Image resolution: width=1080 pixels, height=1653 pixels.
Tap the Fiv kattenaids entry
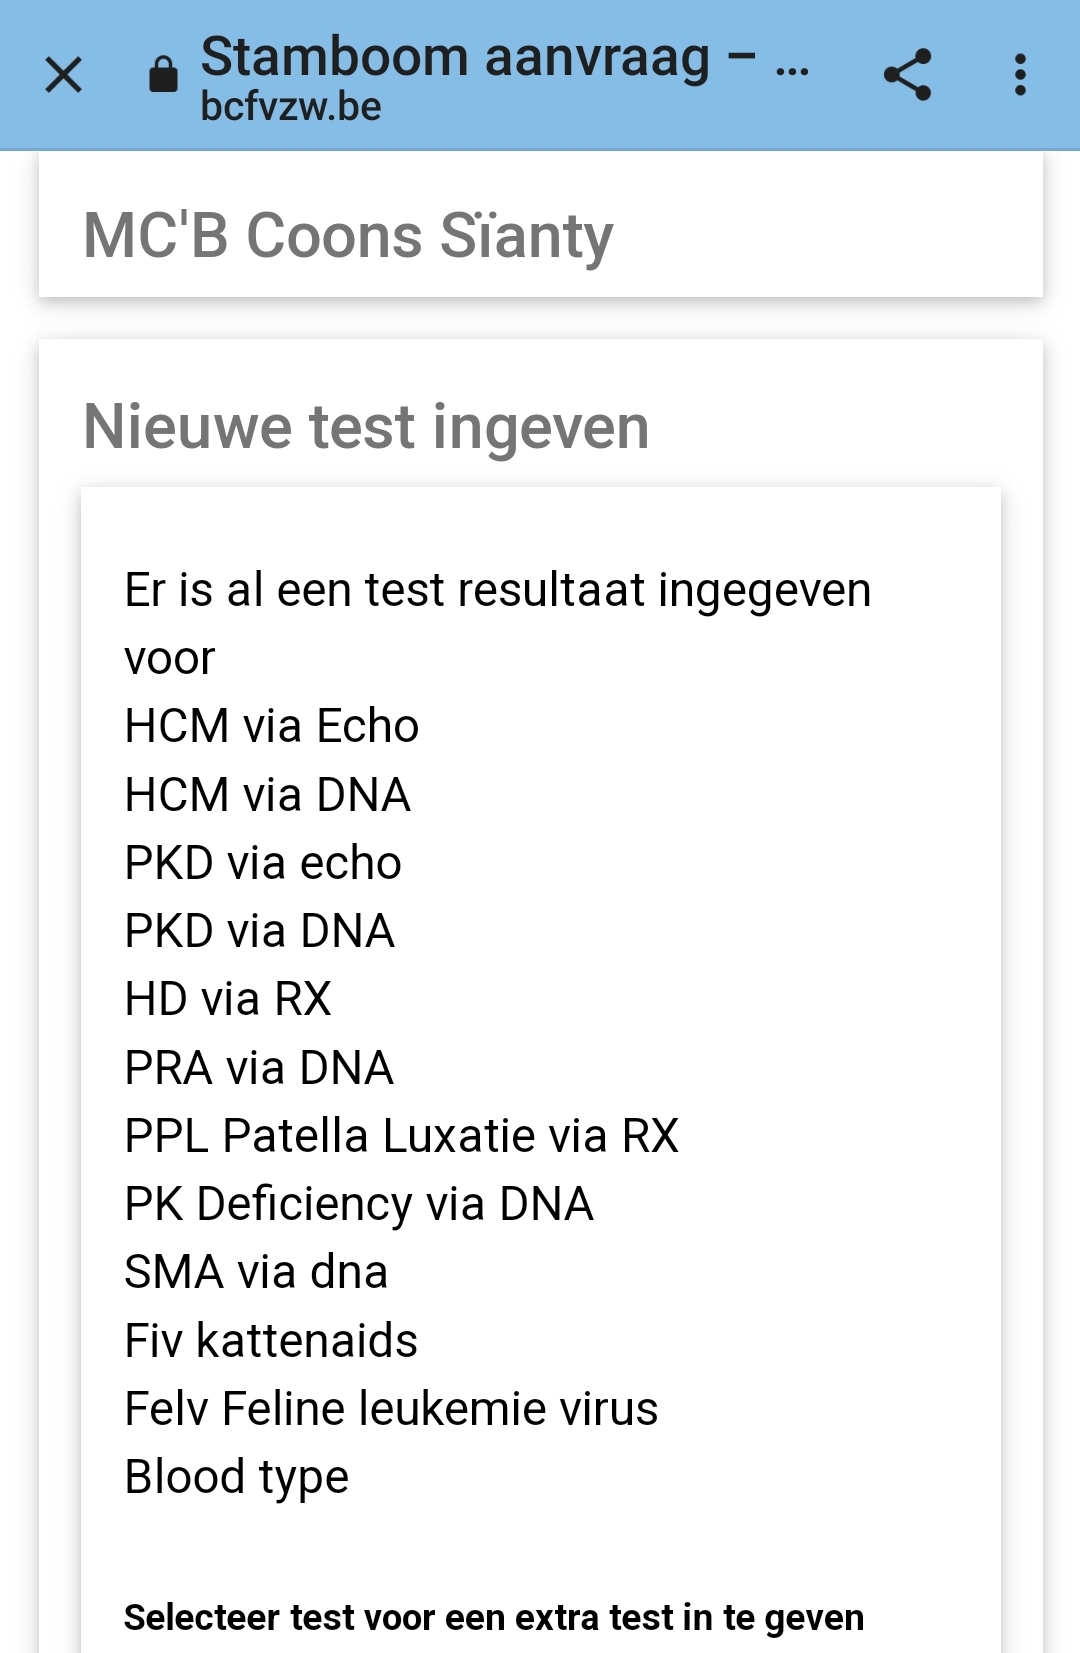tap(271, 1341)
